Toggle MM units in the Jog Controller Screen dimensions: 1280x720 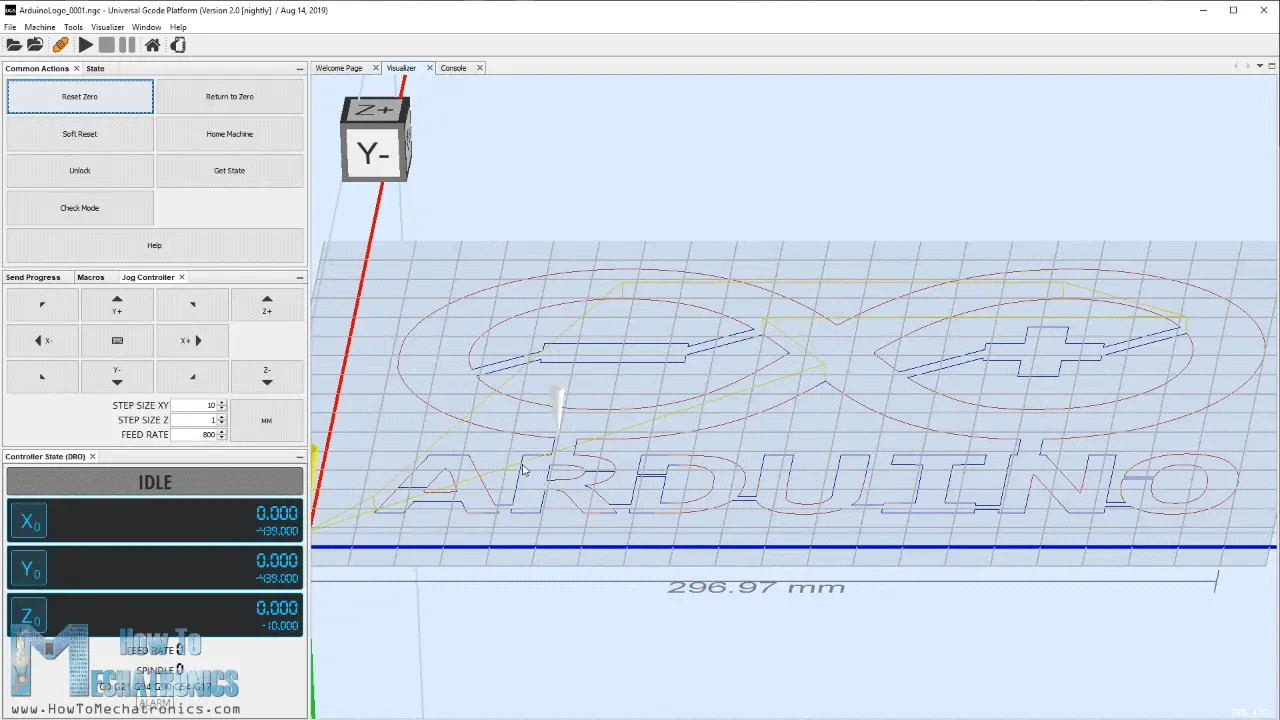pyautogui.click(x=266, y=420)
